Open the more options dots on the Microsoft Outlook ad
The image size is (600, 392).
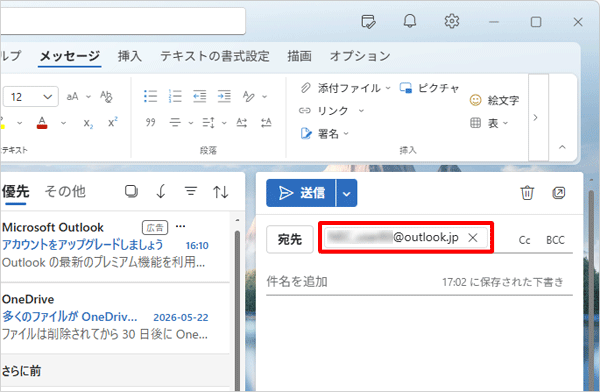pyautogui.click(x=180, y=226)
